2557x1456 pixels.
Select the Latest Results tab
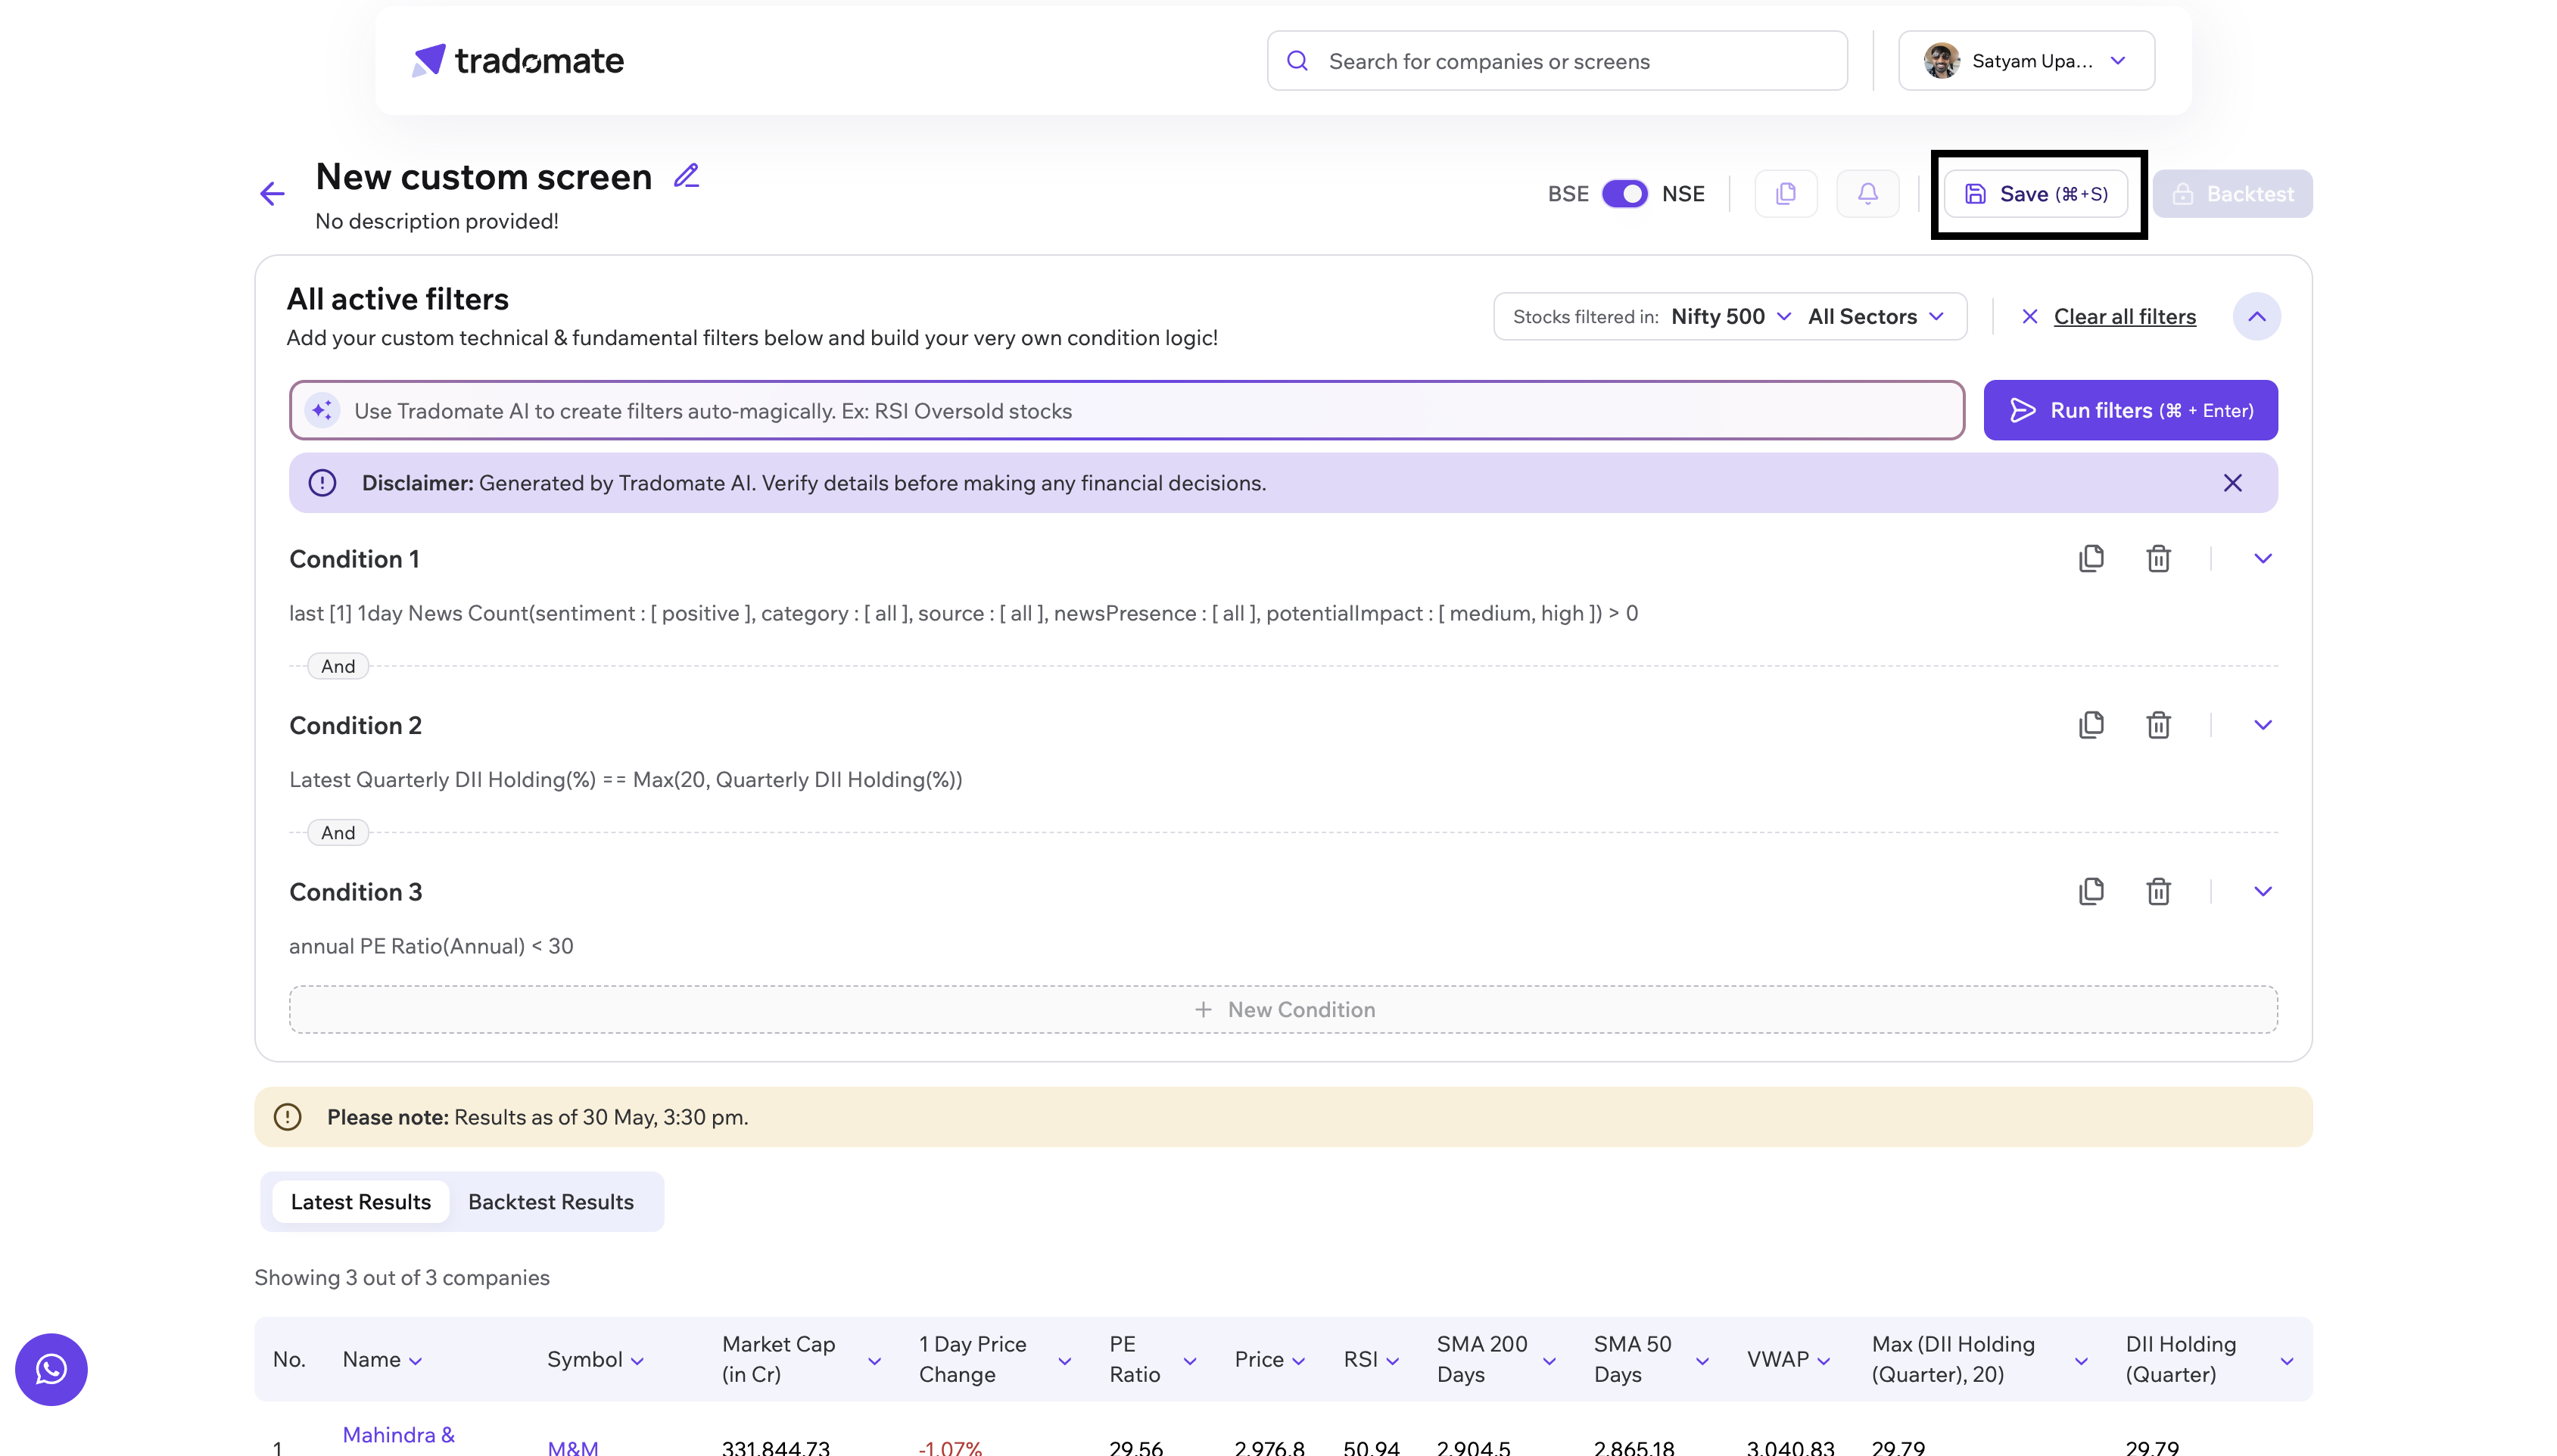(360, 1202)
